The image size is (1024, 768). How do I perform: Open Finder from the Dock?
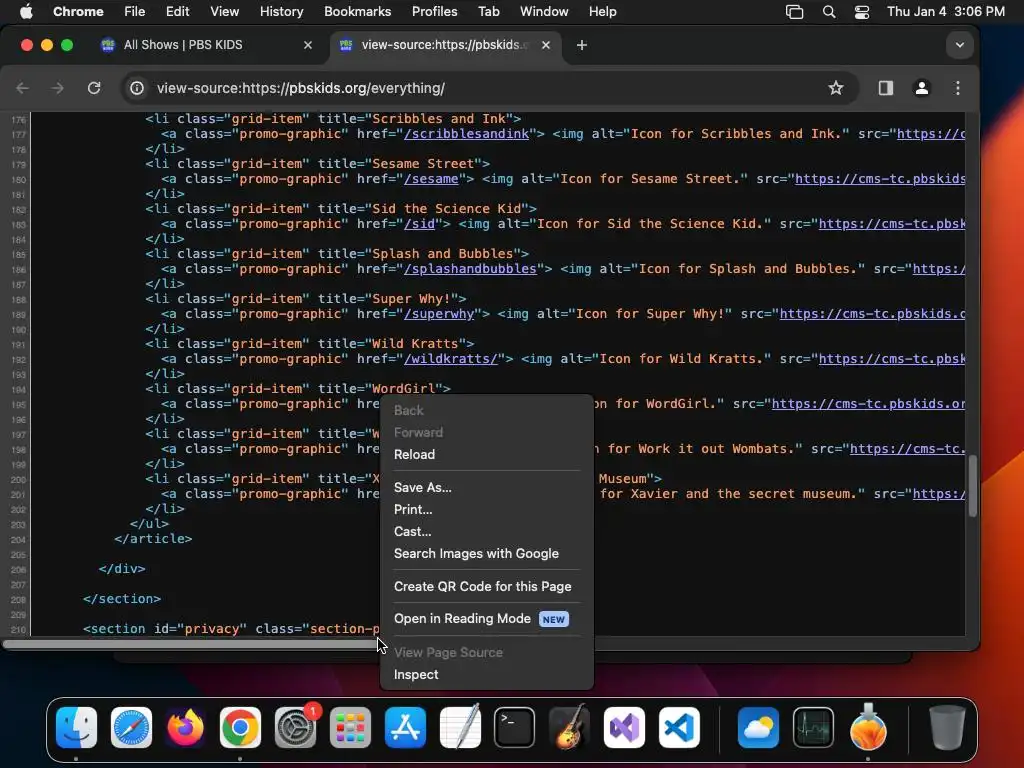click(76, 727)
